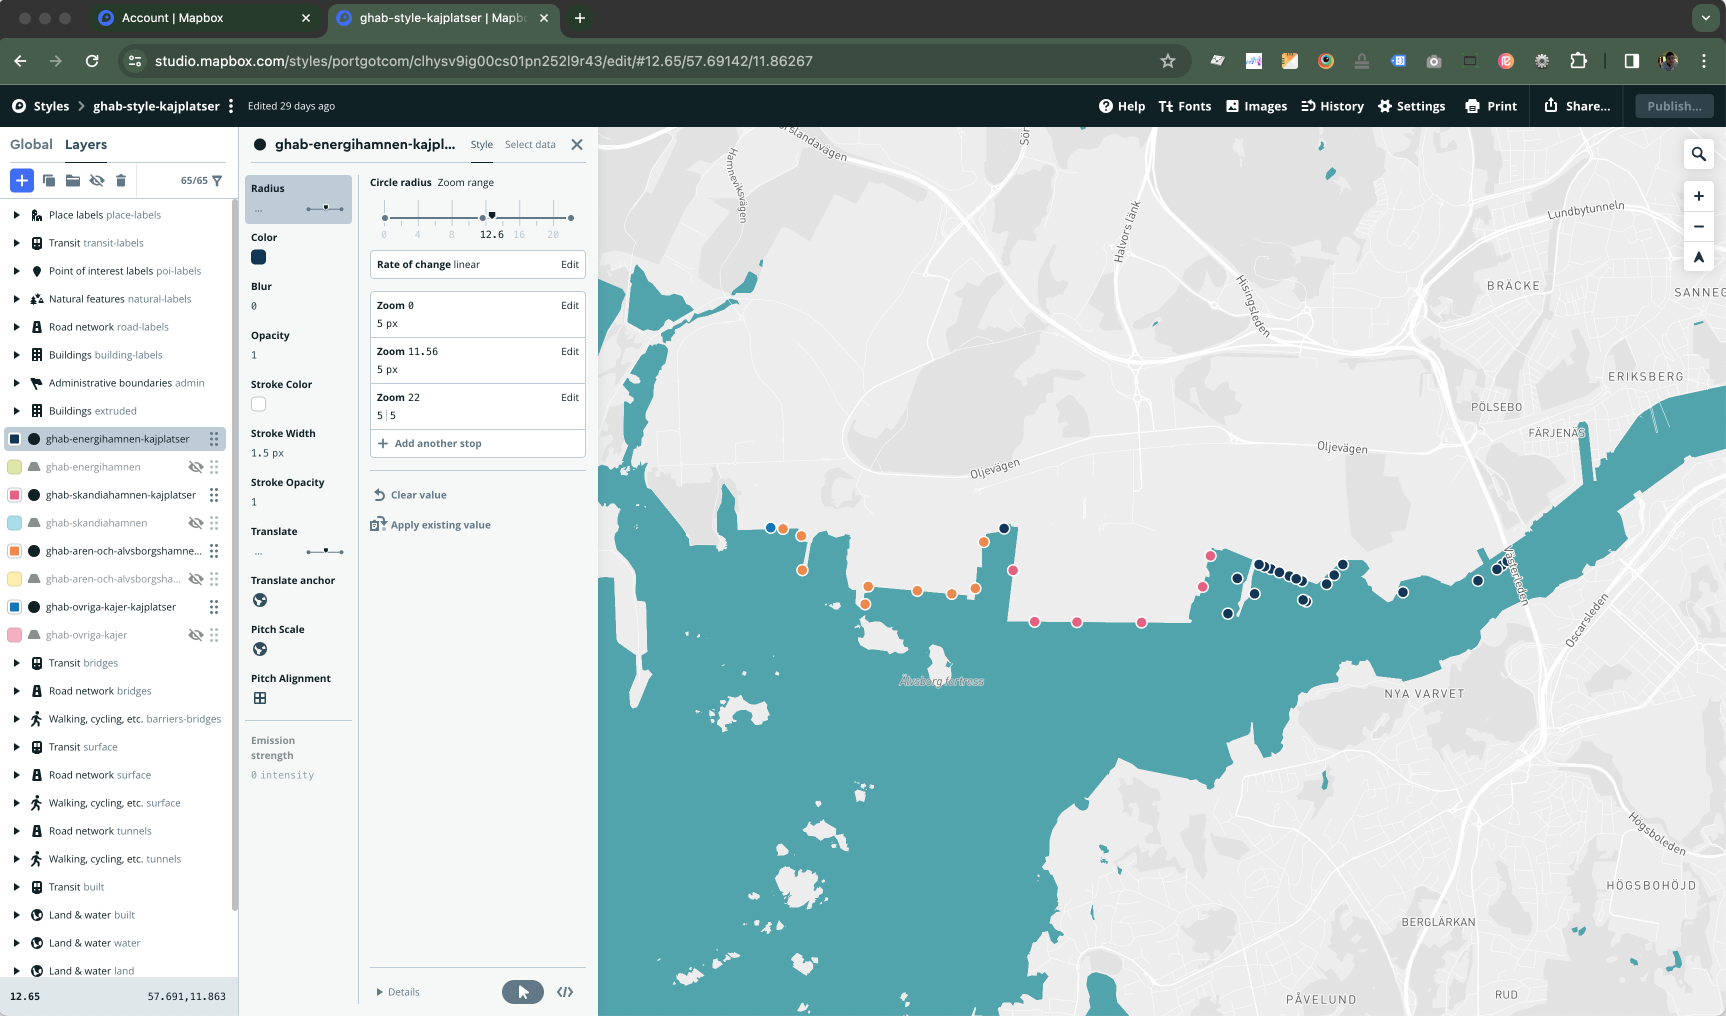Open the Global tab
The image size is (1726, 1016).
pyautogui.click(x=31, y=145)
